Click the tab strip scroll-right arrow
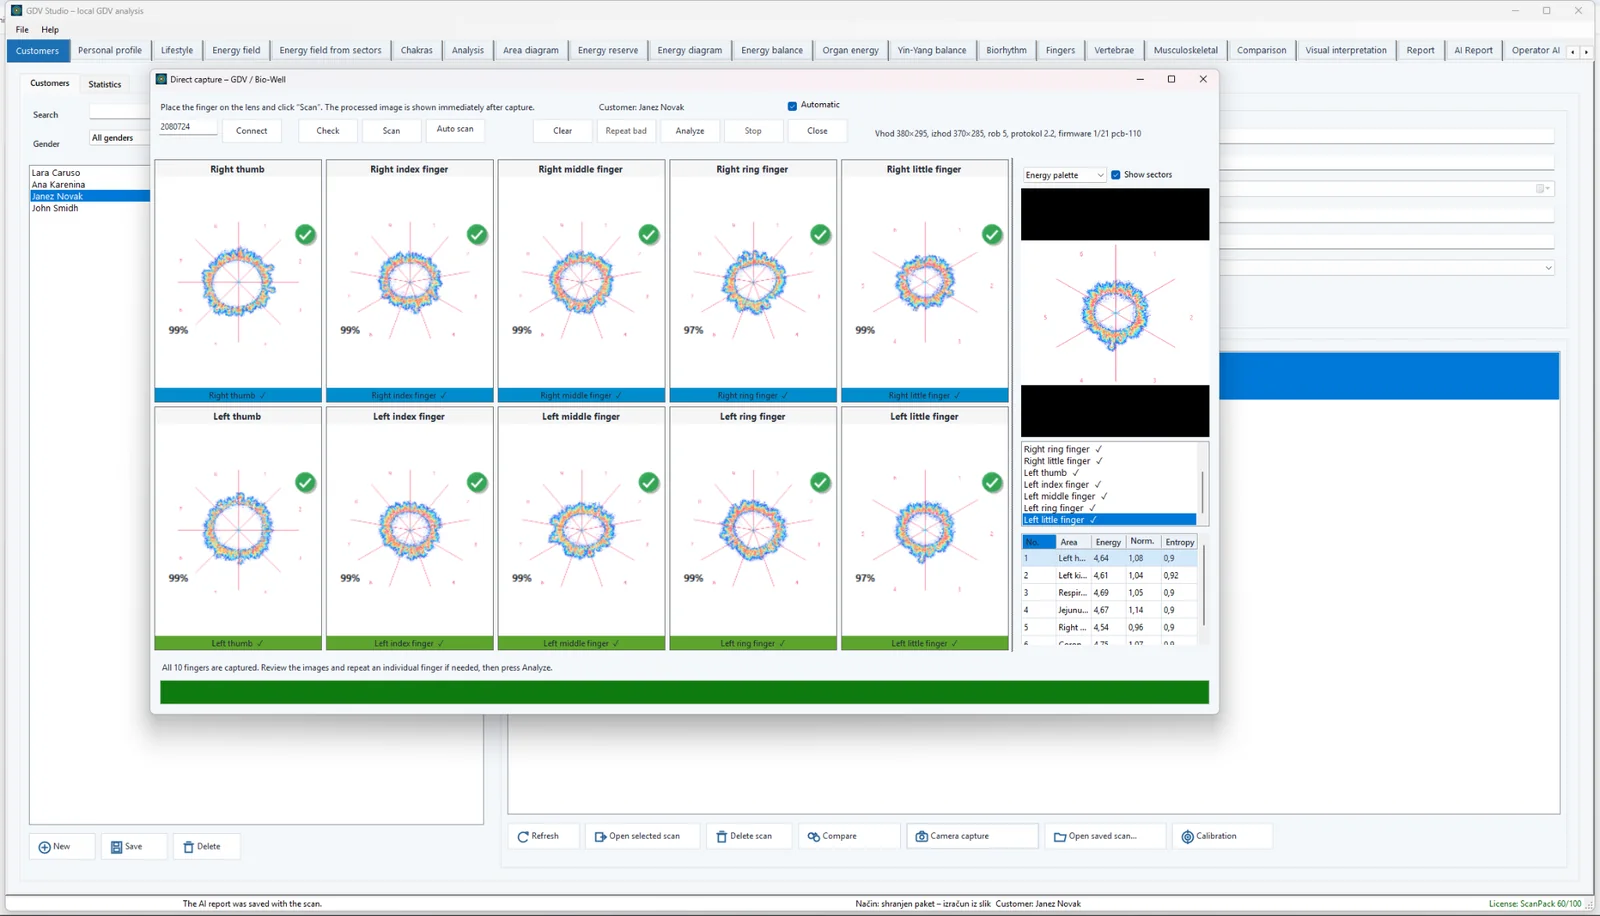 tap(1585, 51)
